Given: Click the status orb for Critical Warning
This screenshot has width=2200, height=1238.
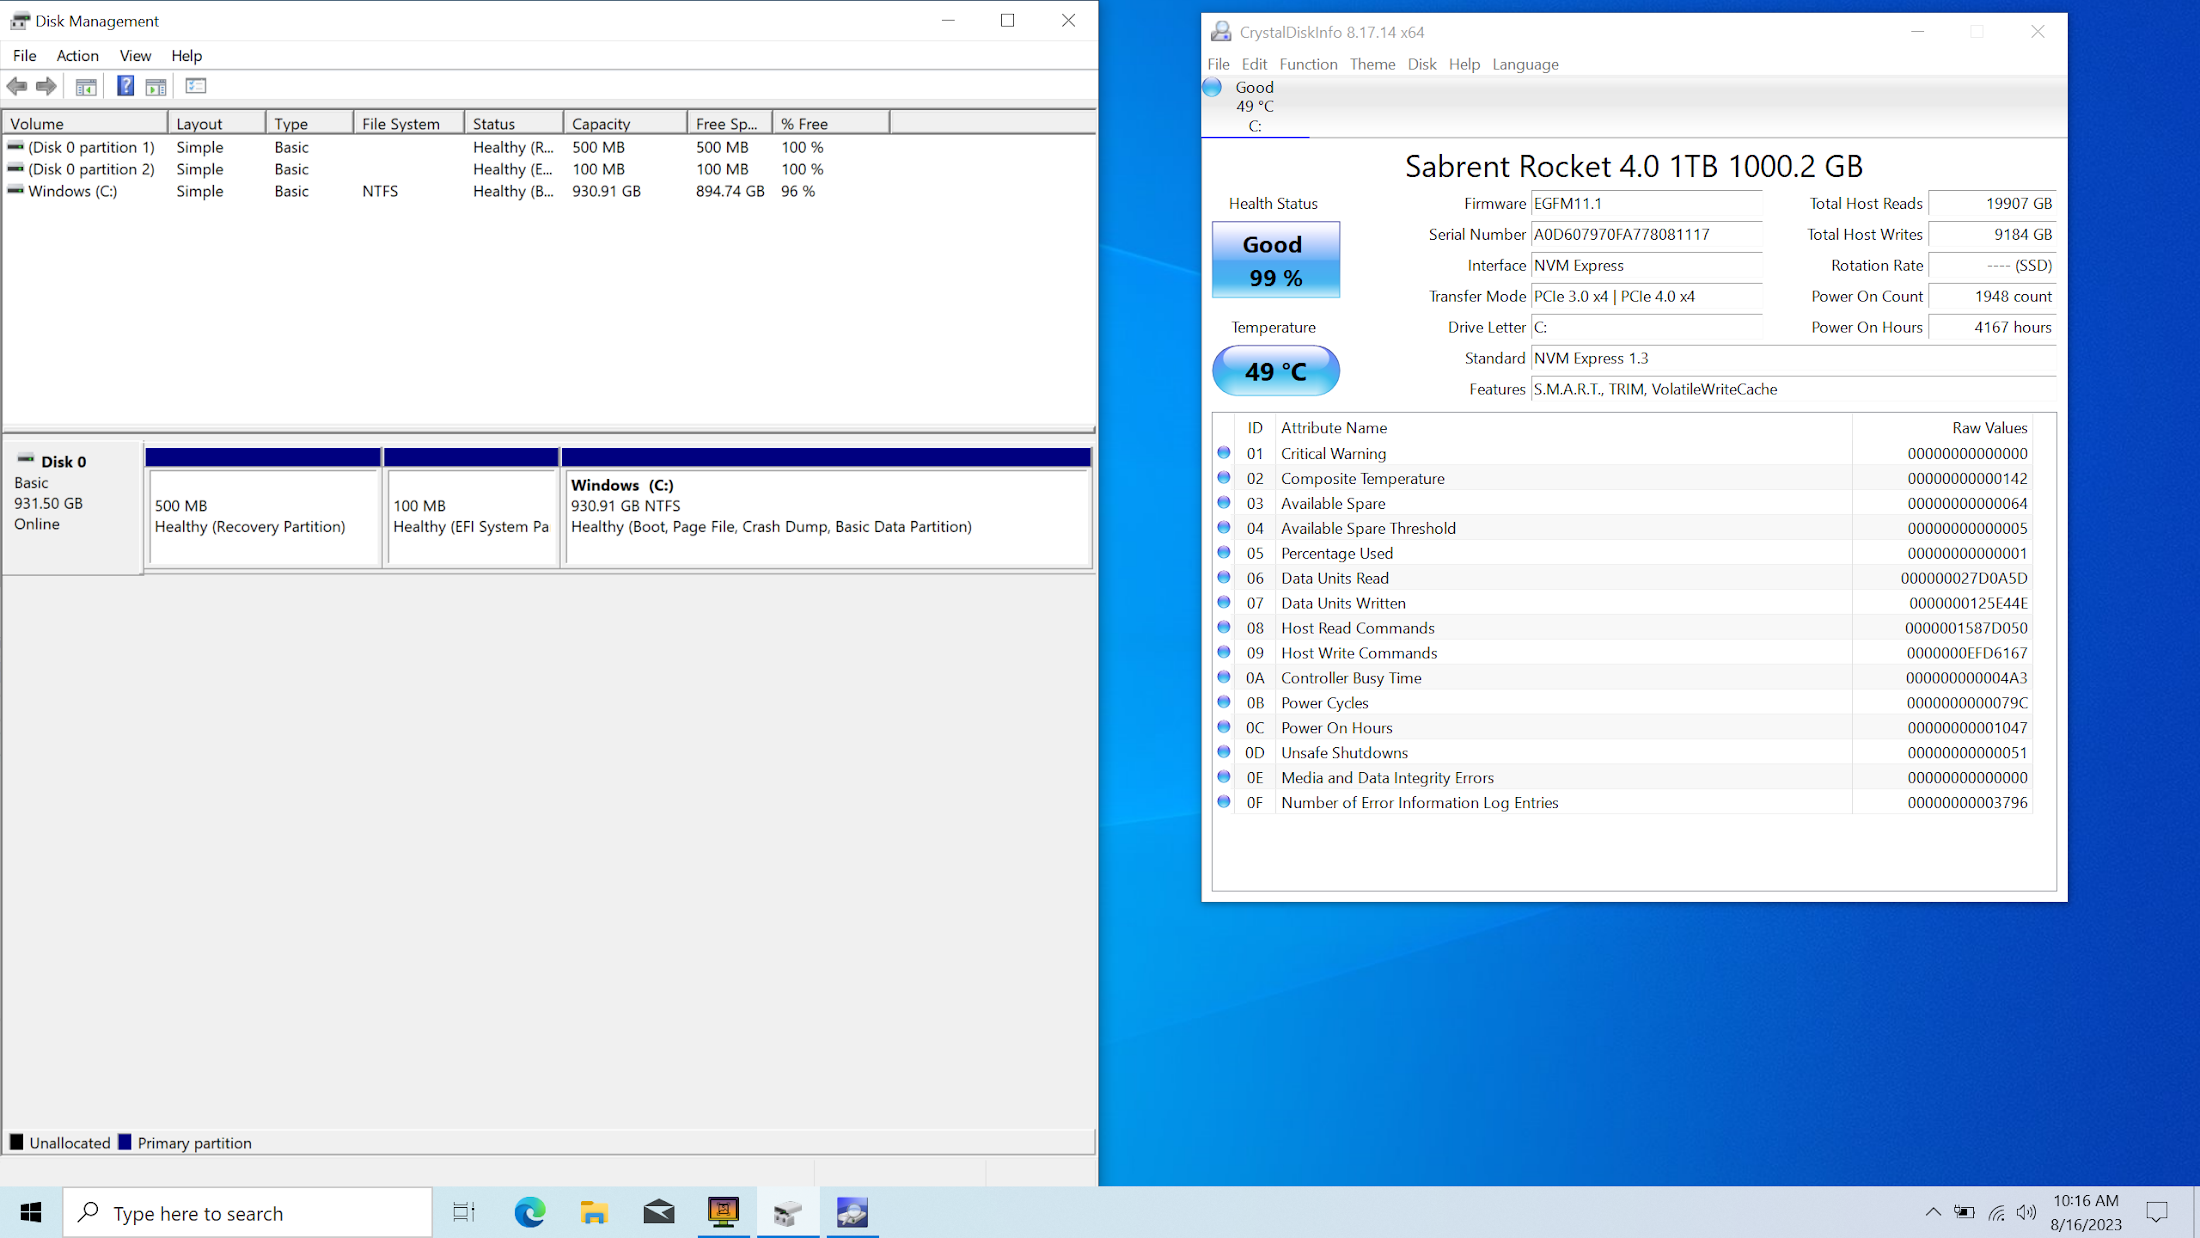Looking at the screenshot, I should 1223,453.
